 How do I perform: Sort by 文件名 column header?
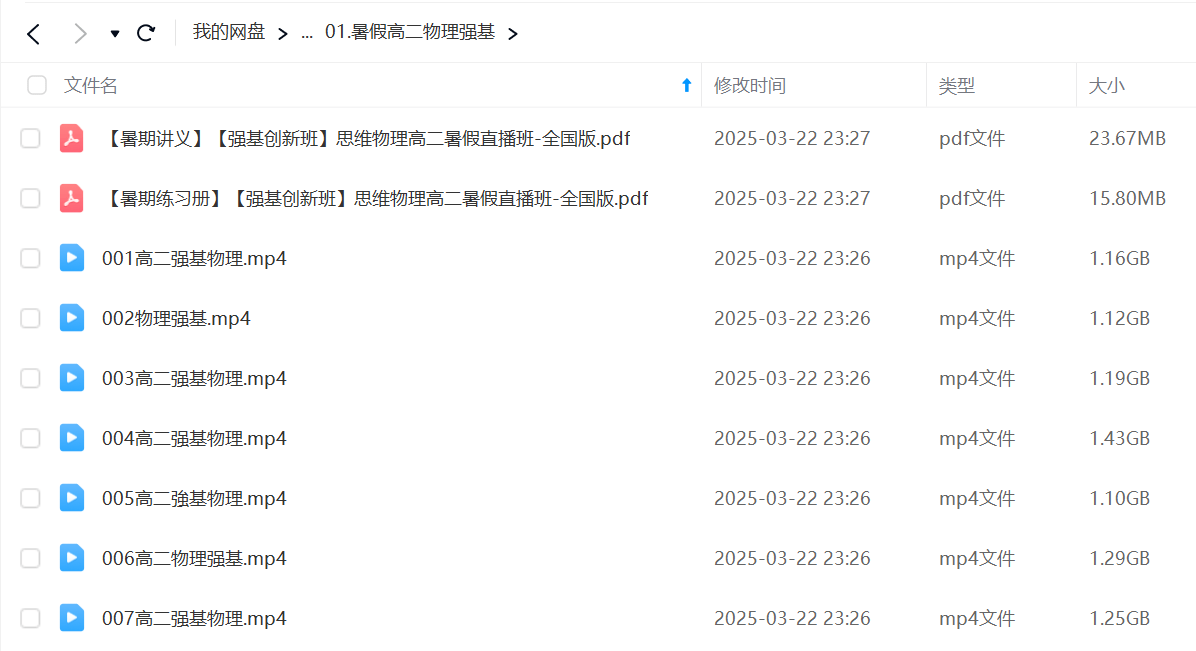coord(91,85)
